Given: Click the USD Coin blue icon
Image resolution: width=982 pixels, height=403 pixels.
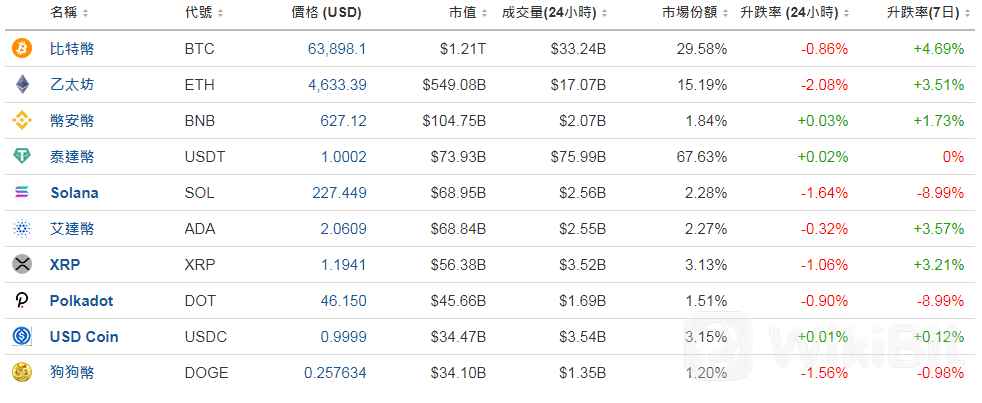Looking at the screenshot, I should tap(22, 337).
